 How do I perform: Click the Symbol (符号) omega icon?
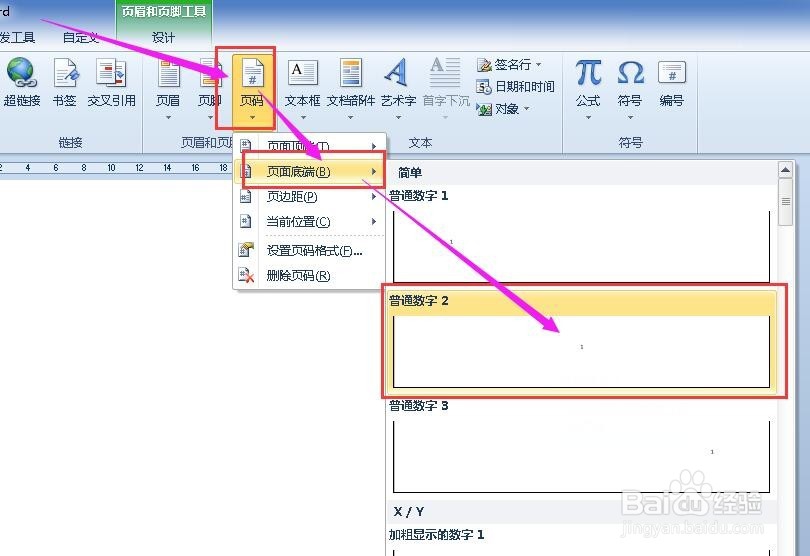630,72
